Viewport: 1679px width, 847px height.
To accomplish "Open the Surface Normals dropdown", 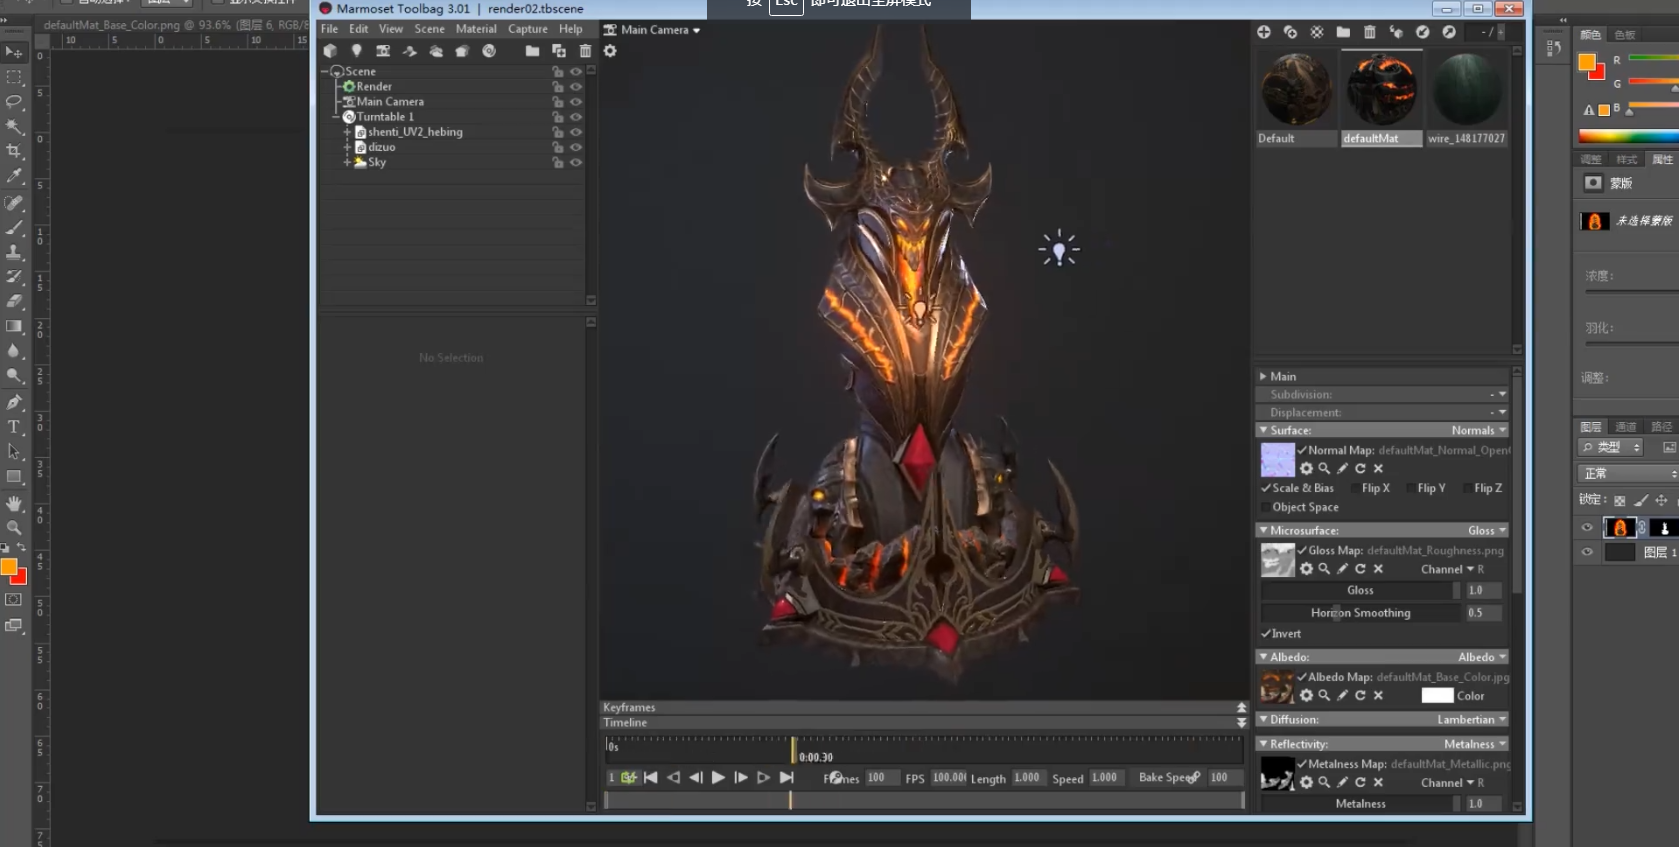I will pos(1478,430).
